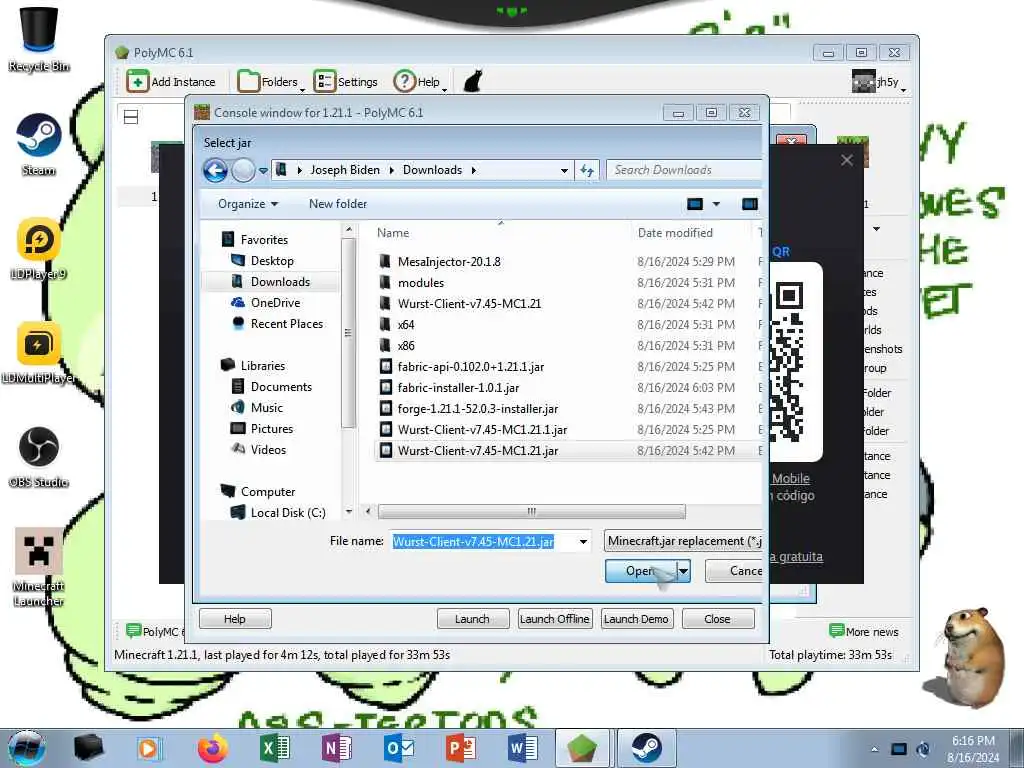Open the Help menu in PolyMC toolbar
1024x768 pixels.
(420, 82)
